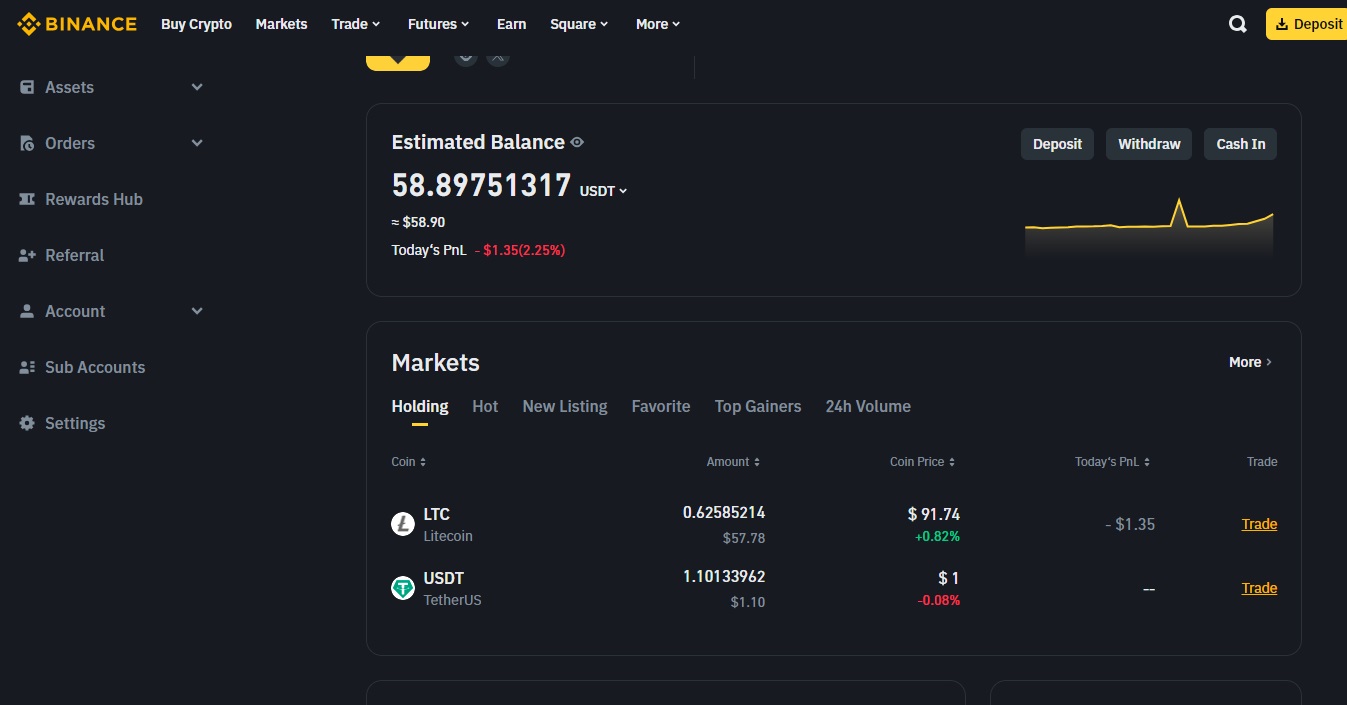This screenshot has width=1347, height=705.
Task: Expand the Assets sidebar section
Action: 197,87
